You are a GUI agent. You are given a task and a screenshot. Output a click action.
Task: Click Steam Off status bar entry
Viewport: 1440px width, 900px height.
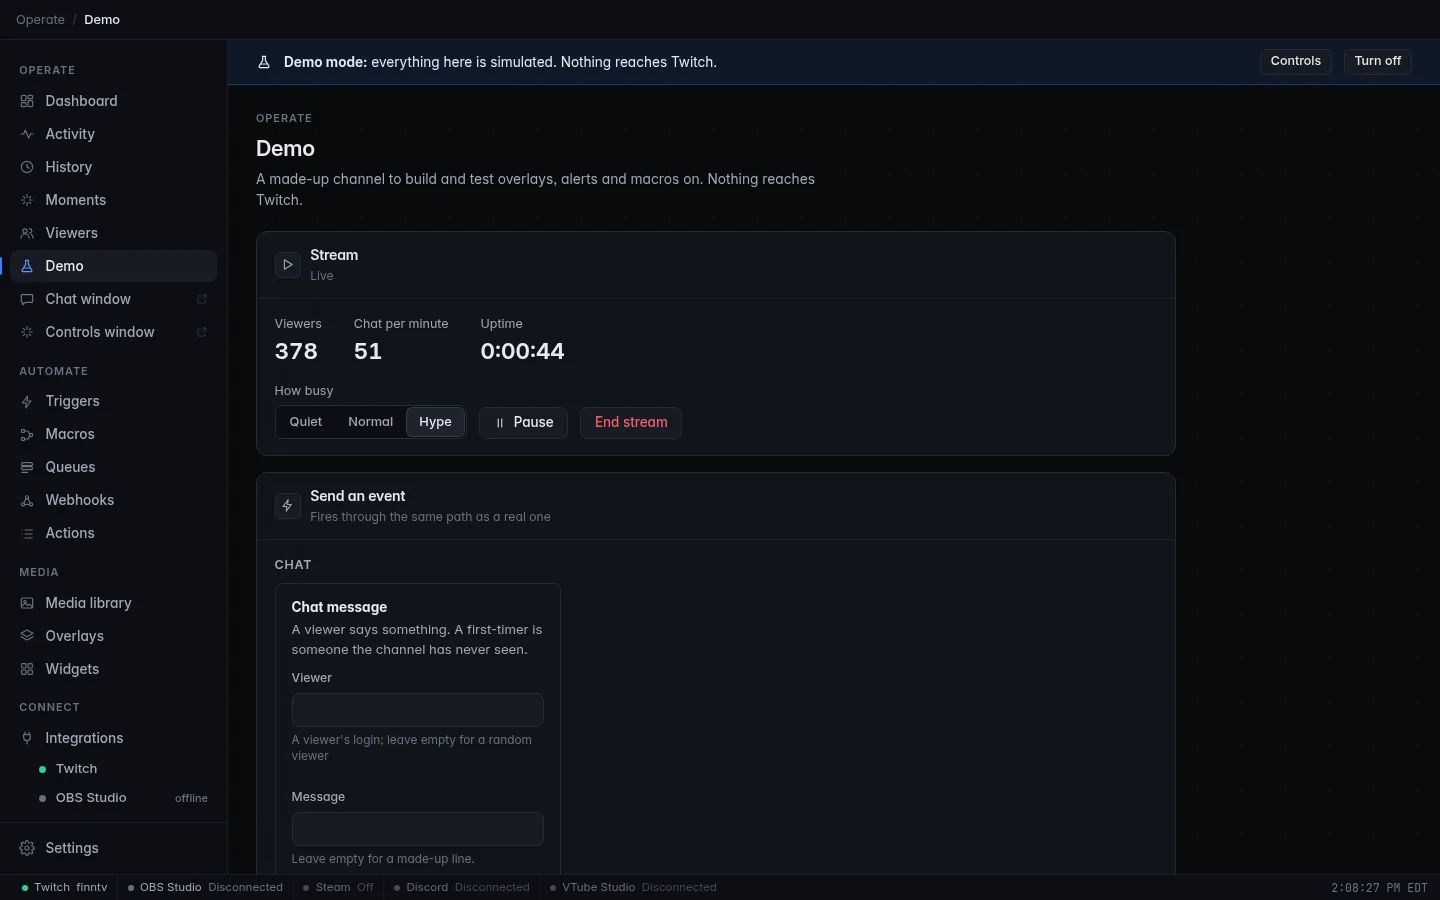(x=338, y=887)
